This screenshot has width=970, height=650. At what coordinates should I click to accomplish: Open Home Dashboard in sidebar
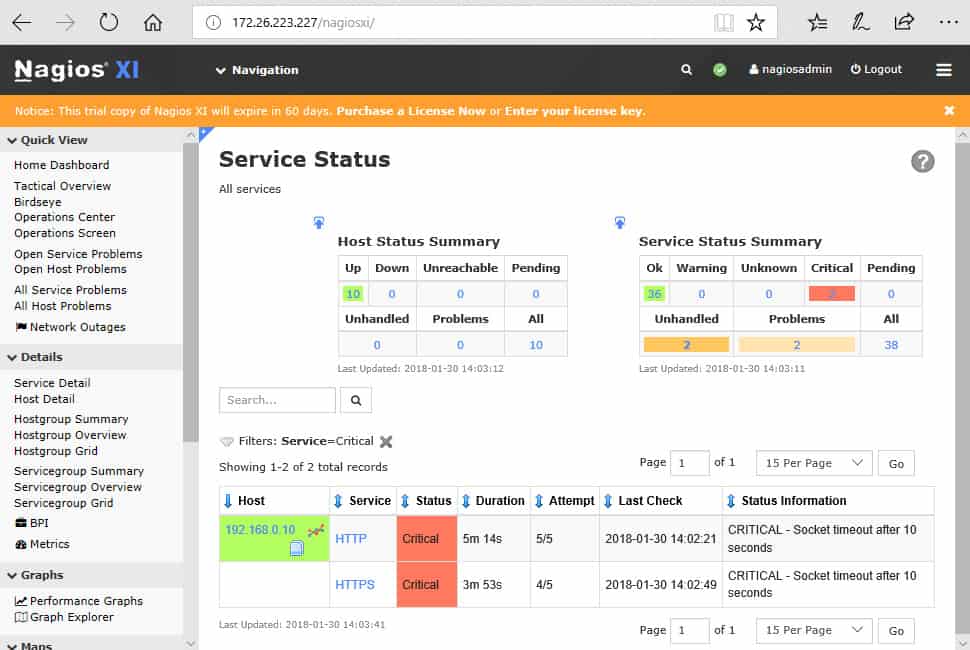coord(62,165)
